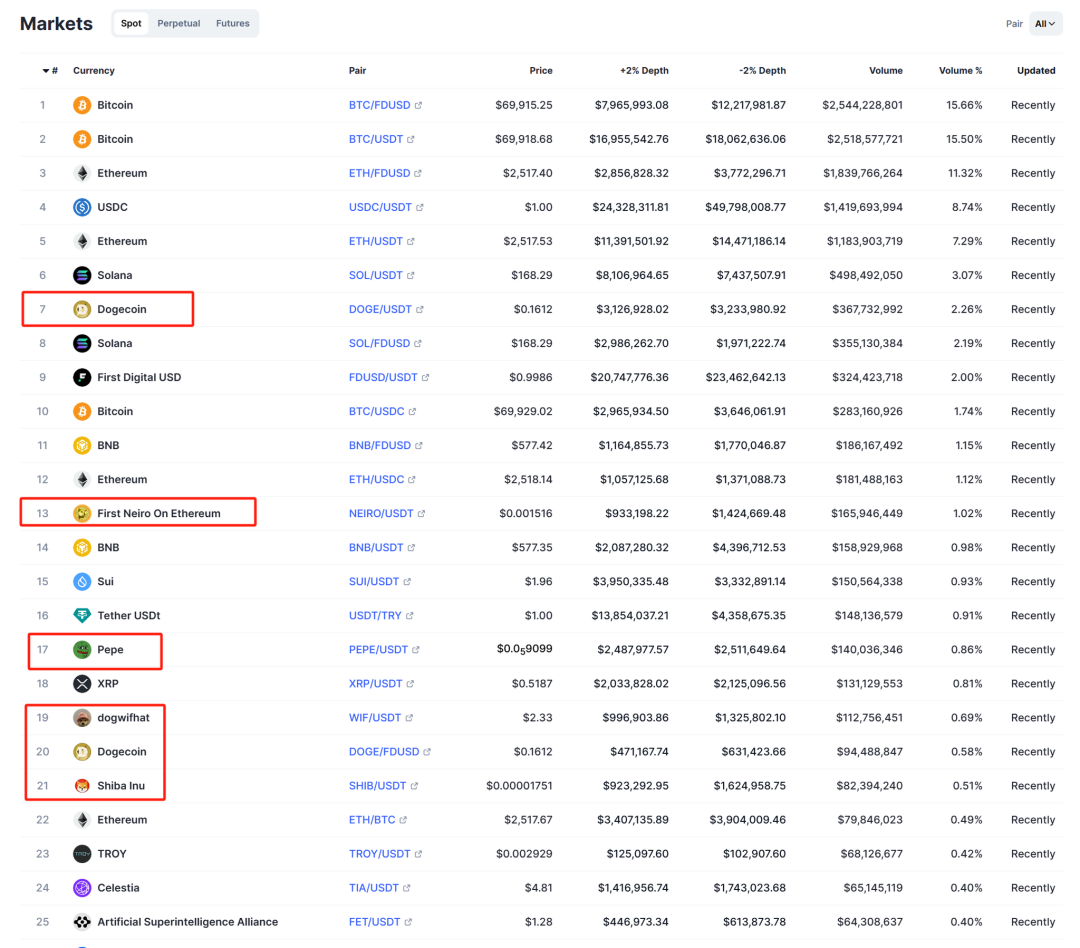This screenshot has width=1080, height=948.
Task: Click the dogwifhat coin icon
Action: 80,717
